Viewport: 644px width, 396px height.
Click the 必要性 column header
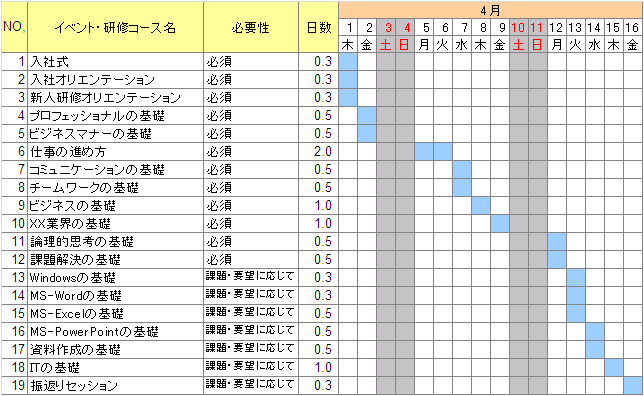251,27
